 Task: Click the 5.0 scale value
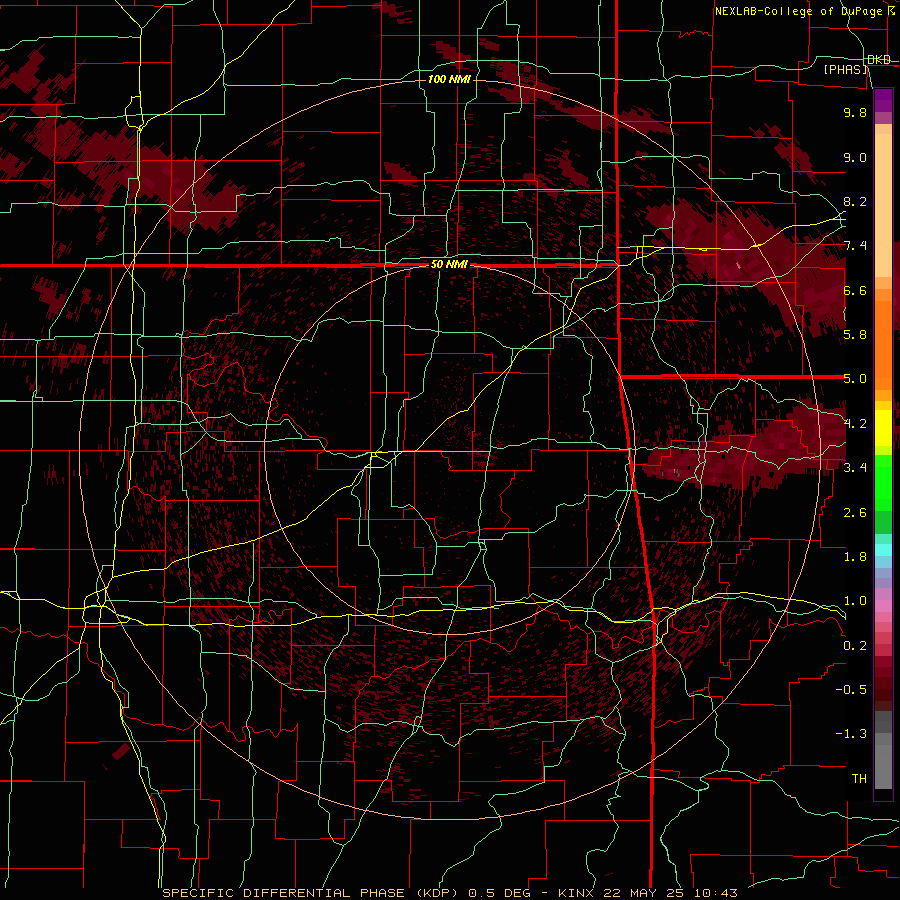[855, 379]
